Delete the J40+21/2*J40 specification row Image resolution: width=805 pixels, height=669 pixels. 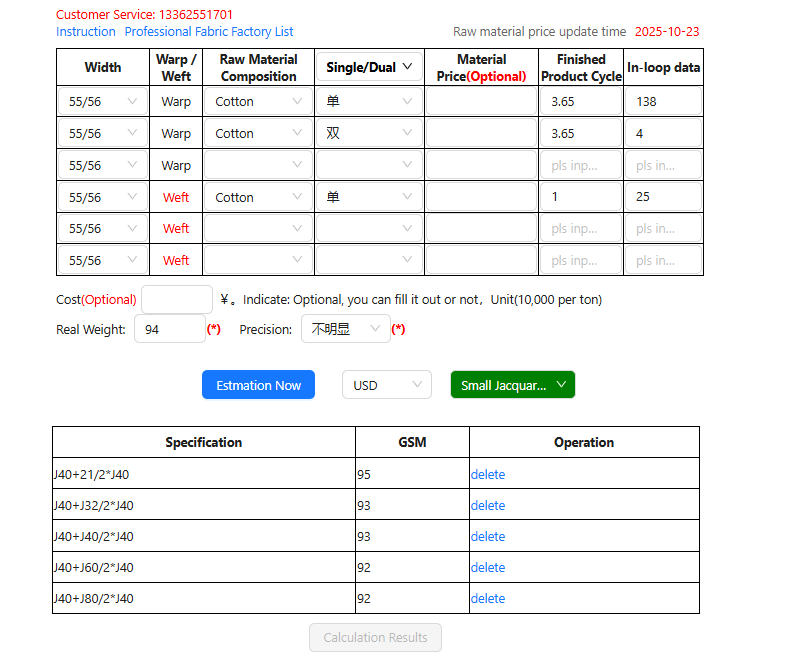coord(488,475)
